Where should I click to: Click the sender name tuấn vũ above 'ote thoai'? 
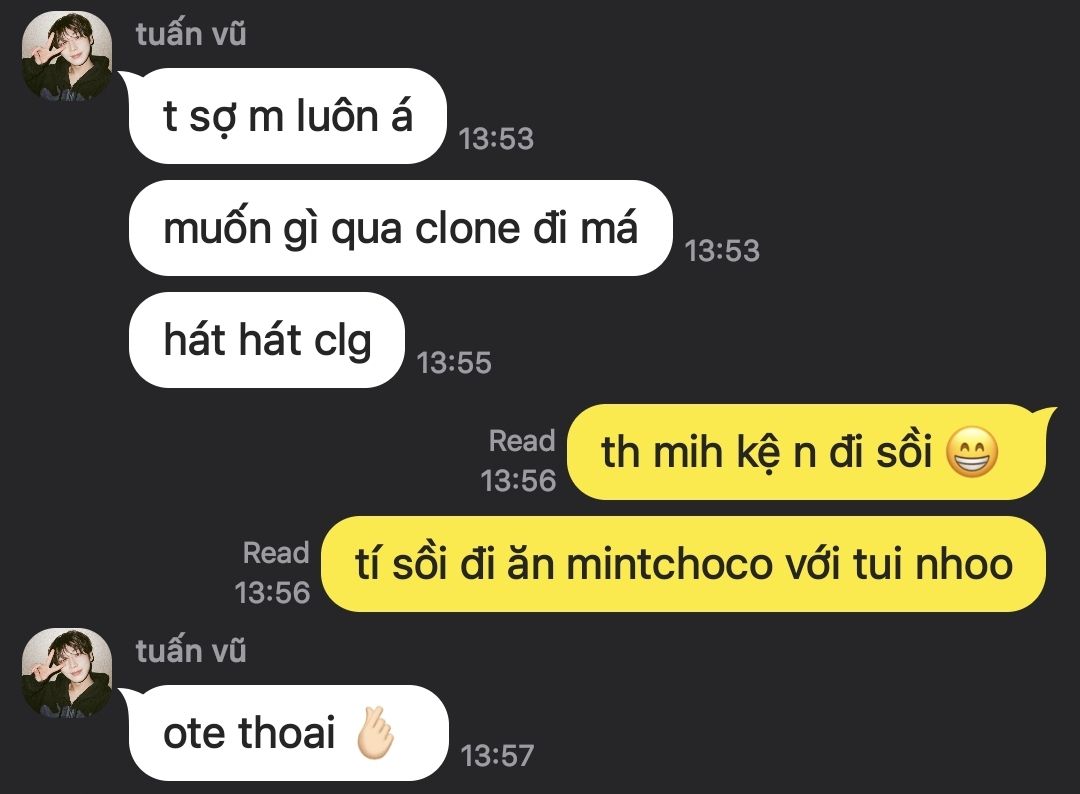pyautogui.click(x=191, y=651)
